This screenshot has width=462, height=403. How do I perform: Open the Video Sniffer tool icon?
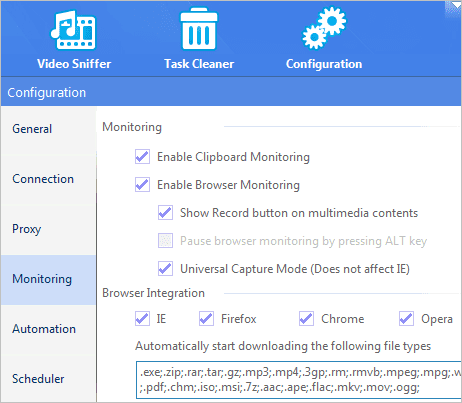coord(73,30)
